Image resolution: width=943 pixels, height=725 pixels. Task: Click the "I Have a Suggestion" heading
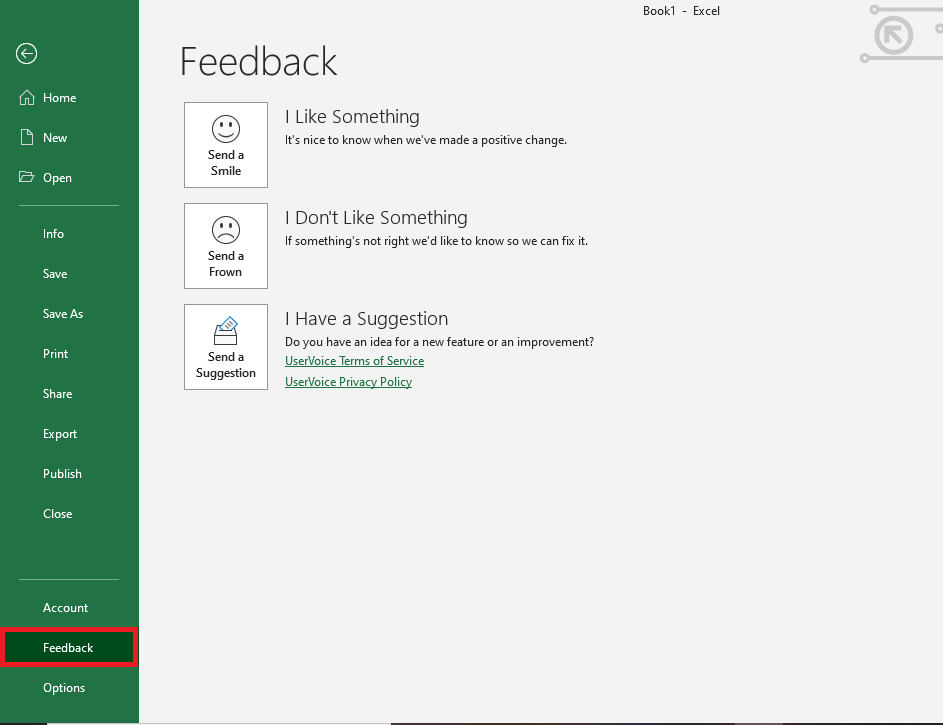pyautogui.click(x=367, y=319)
